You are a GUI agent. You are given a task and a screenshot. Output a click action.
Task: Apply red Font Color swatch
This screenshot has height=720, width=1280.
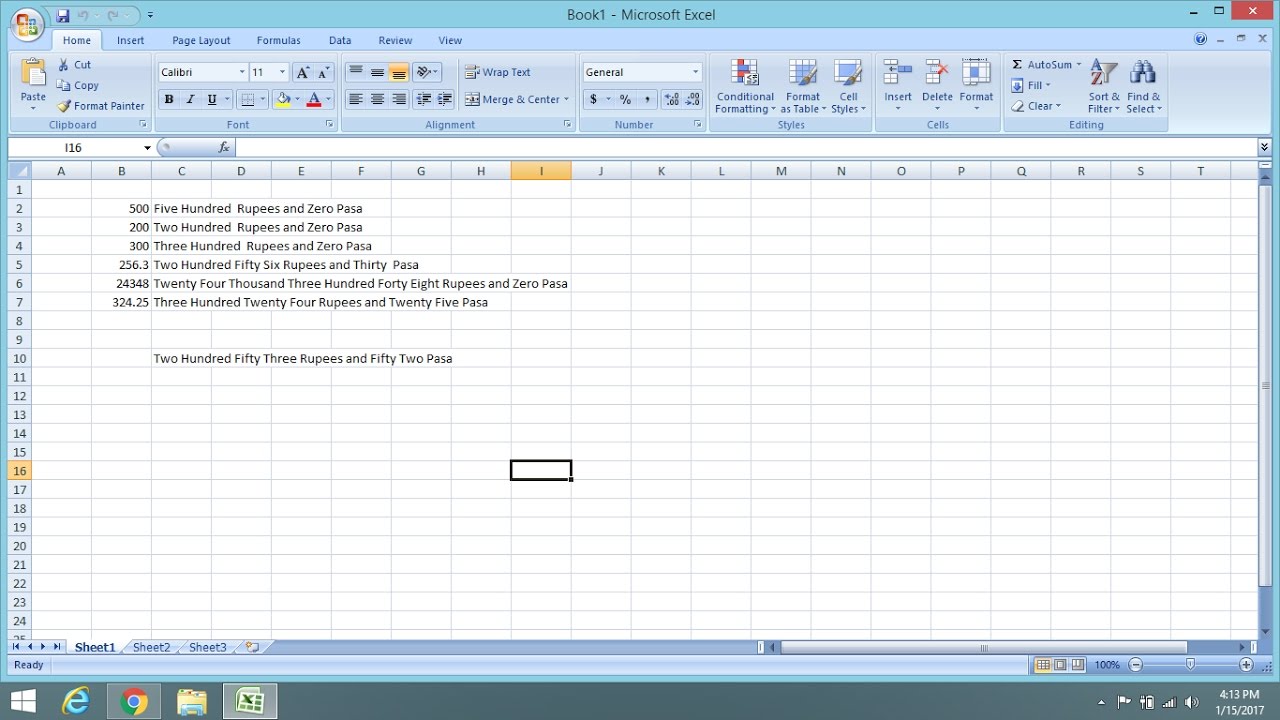[314, 99]
